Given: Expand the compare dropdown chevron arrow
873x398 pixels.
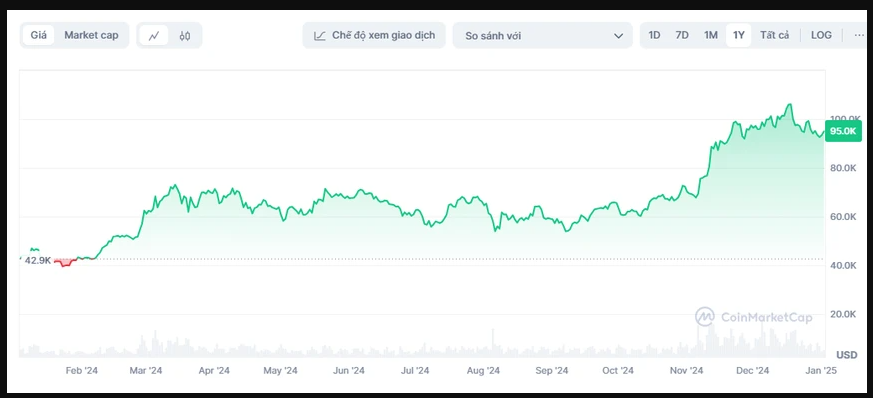Looking at the screenshot, I should tap(618, 36).
